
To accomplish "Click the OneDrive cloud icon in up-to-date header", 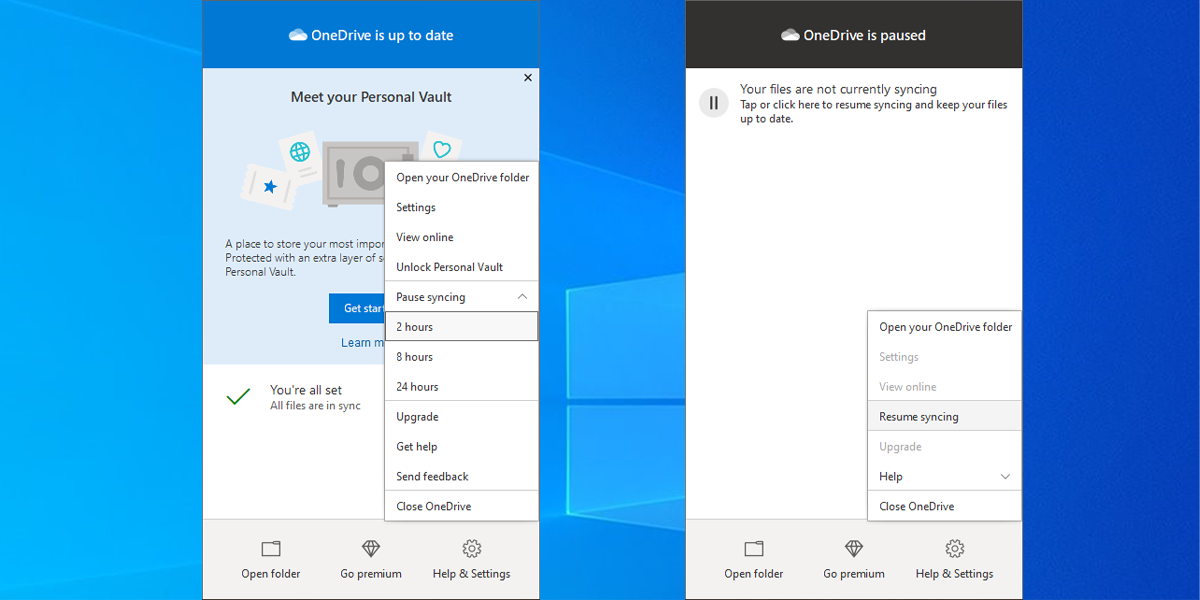I will tap(298, 35).
